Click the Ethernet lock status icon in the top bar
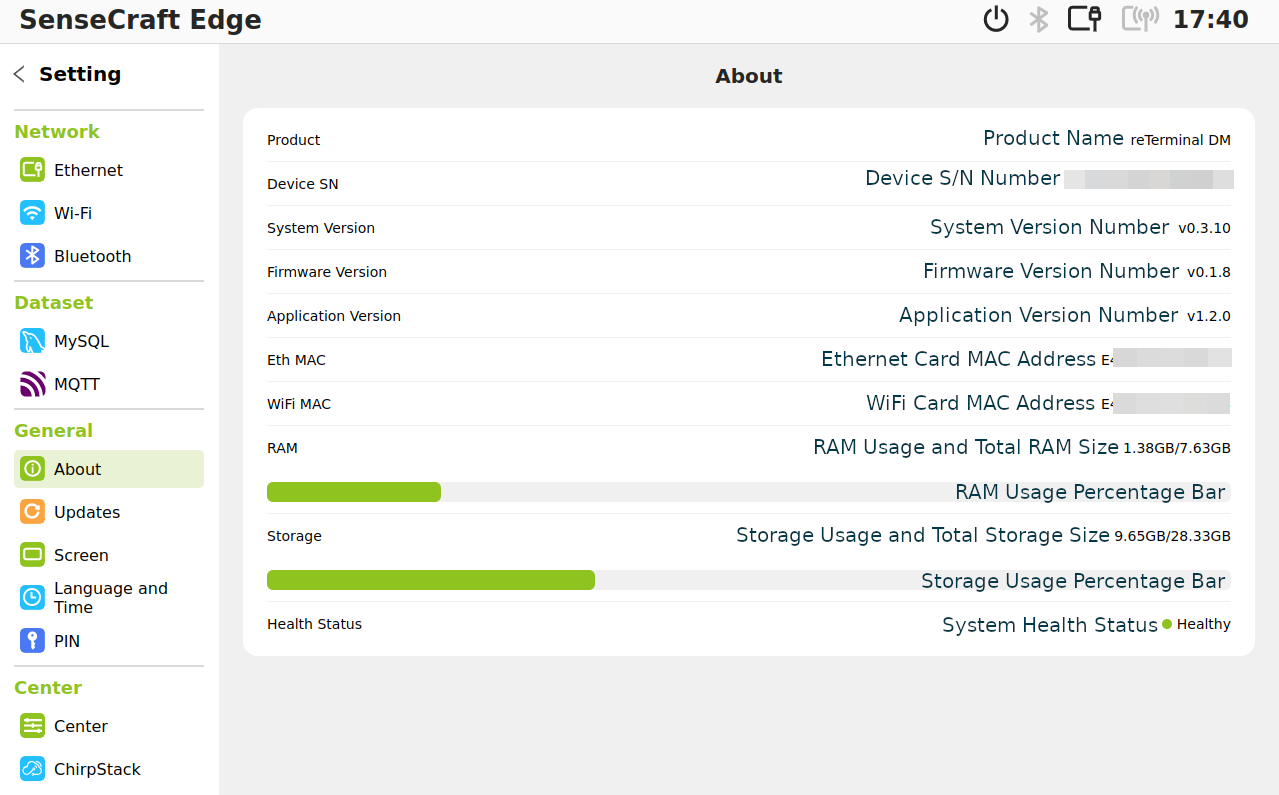The image size is (1279, 795). [x=1085, y=19]
